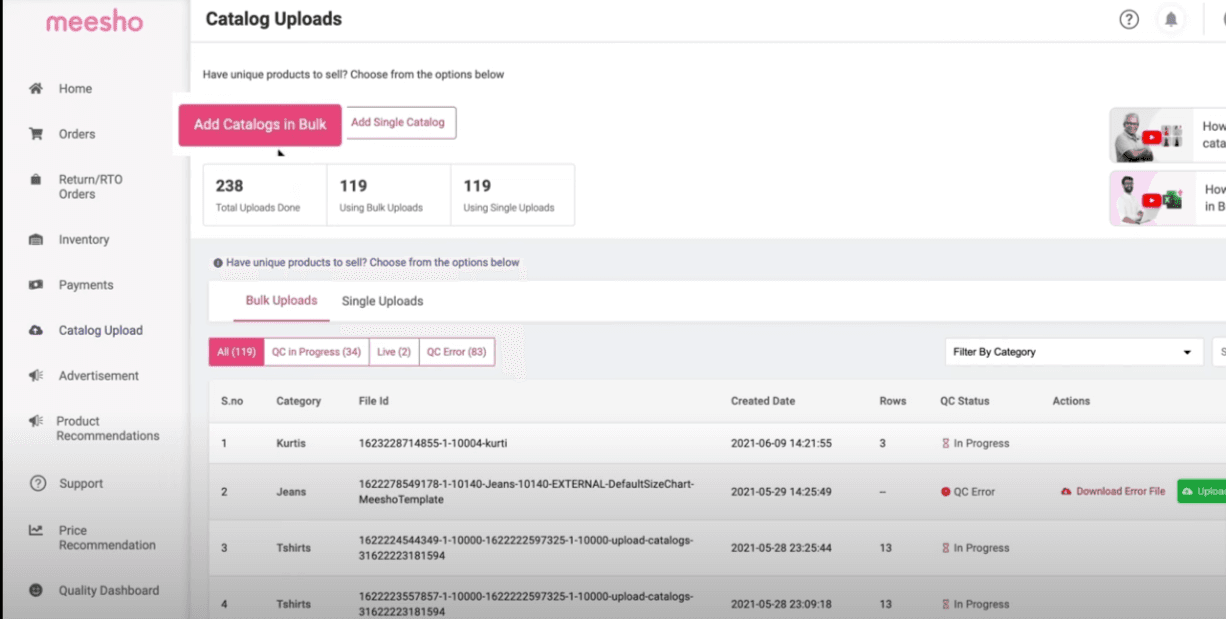Click the Add Catalogs in Bulk button
The image size is (1226, 619).
[x=259, y=123]
